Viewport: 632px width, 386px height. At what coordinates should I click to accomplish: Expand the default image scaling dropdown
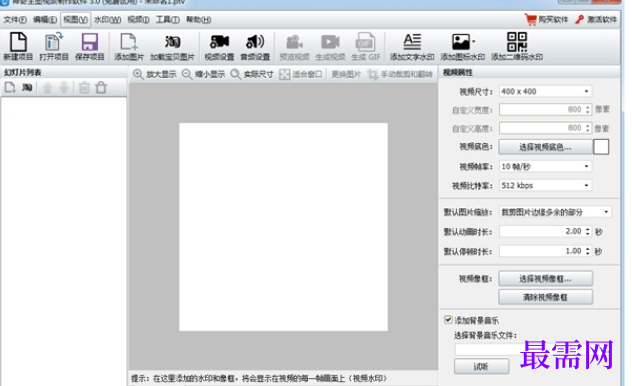pyautogui.click(x=555, y=212)
